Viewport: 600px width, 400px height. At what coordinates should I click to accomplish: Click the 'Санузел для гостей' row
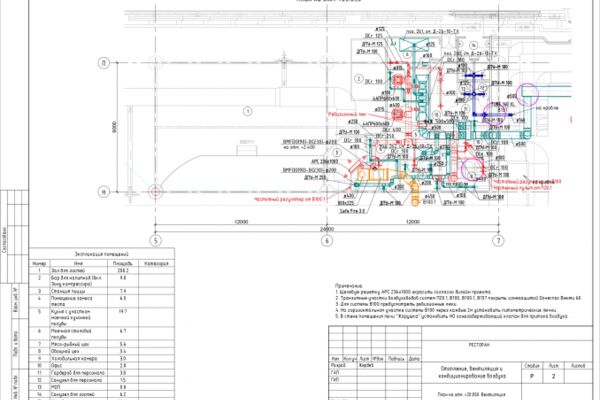point(102,394)
